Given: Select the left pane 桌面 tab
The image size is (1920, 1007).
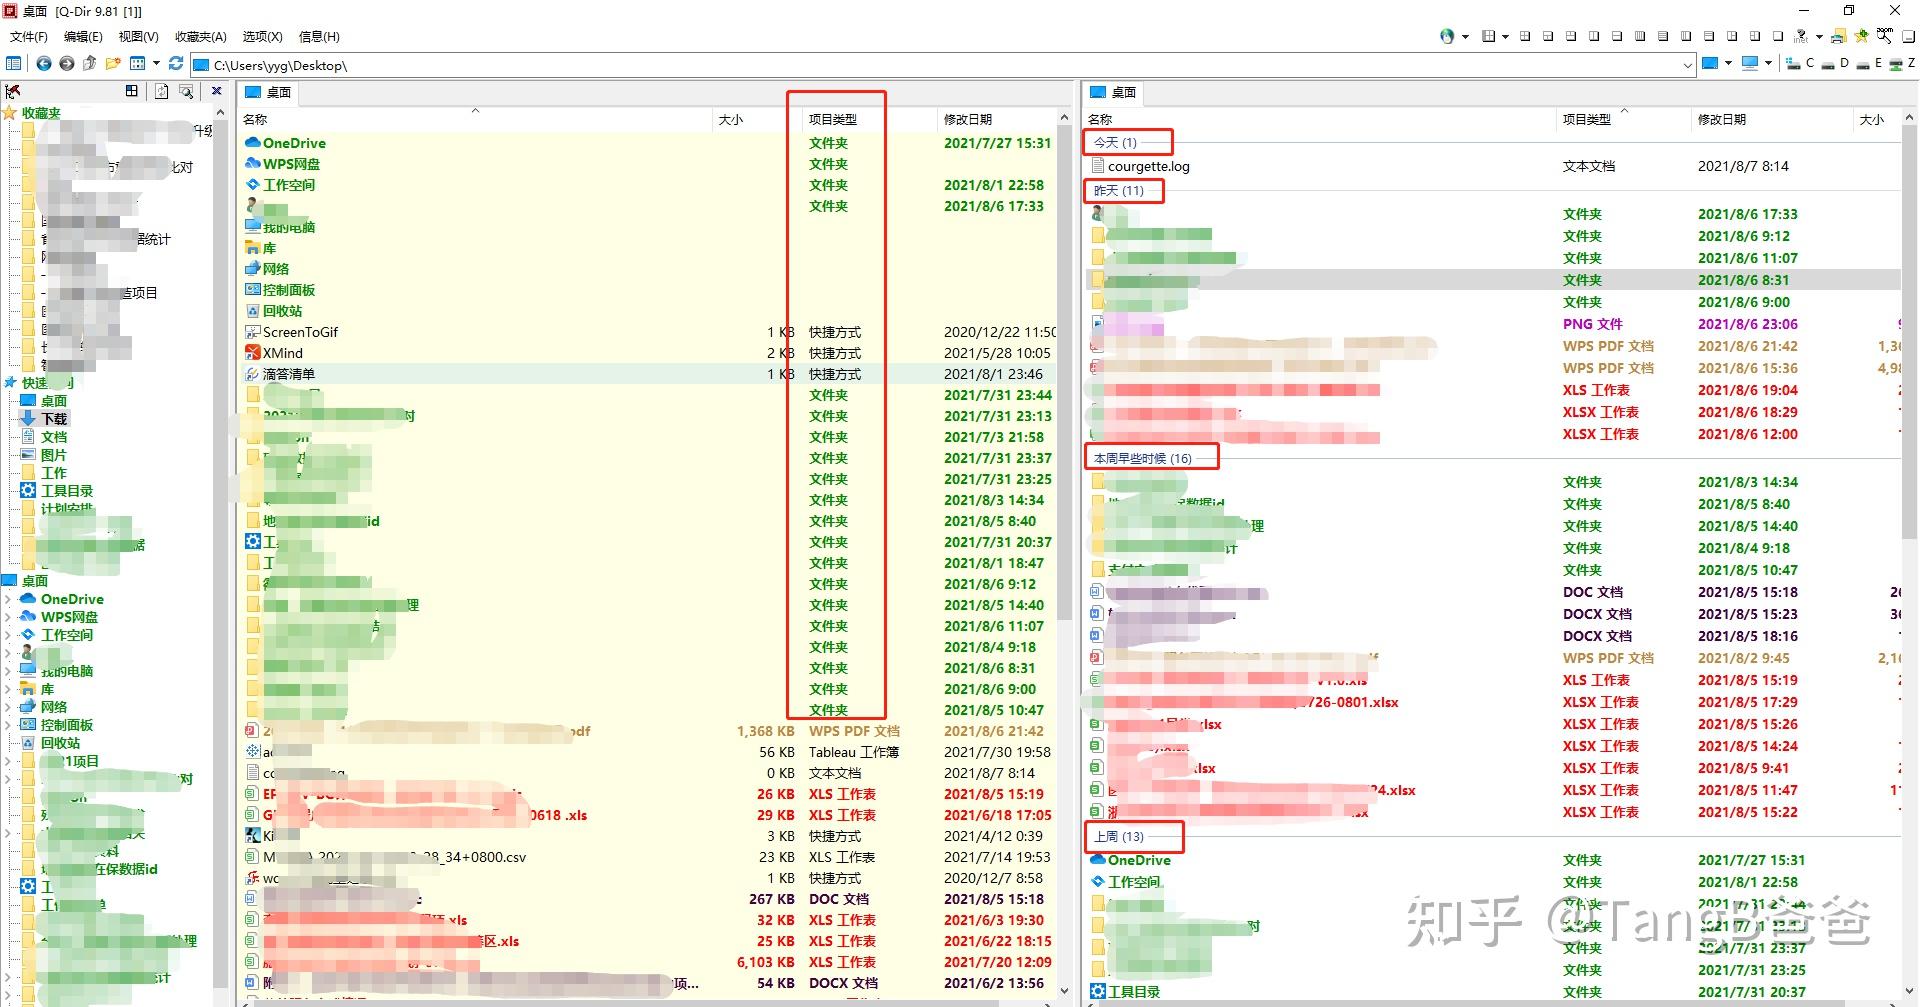Looking at the screenshot, I should (x=268, y=92).
